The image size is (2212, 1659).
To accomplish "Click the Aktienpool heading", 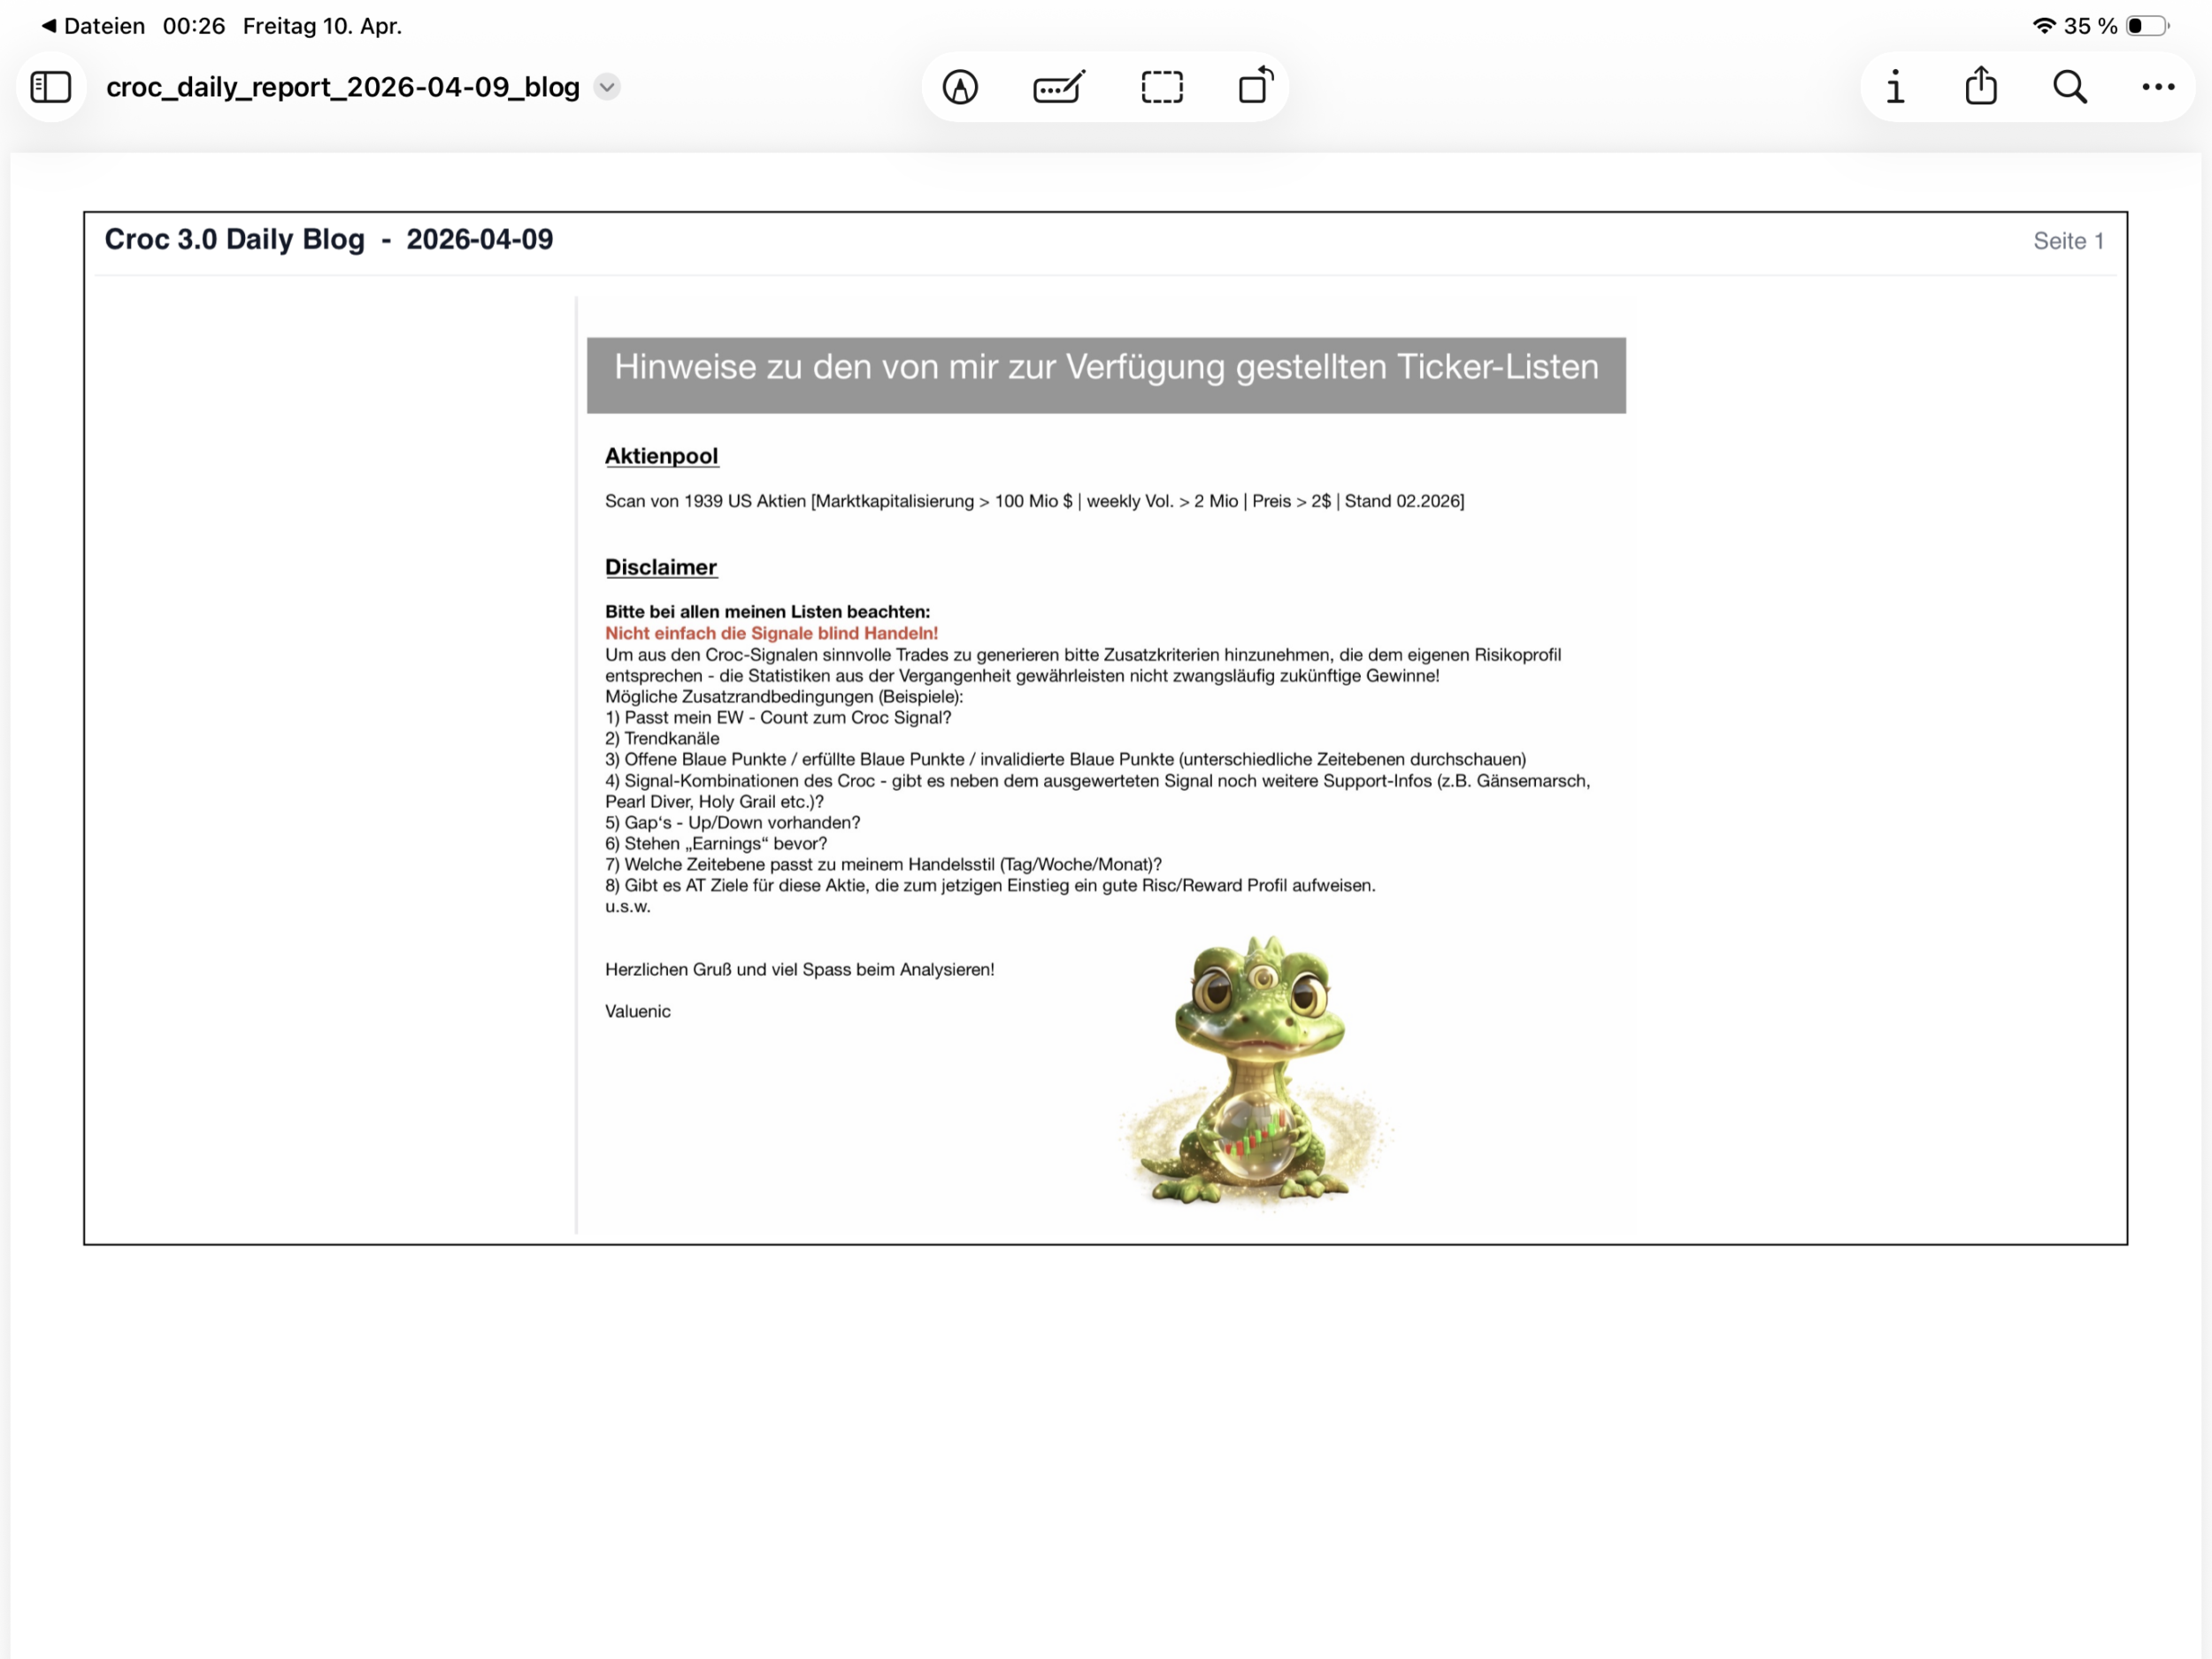I will click(x=661, y=456).
